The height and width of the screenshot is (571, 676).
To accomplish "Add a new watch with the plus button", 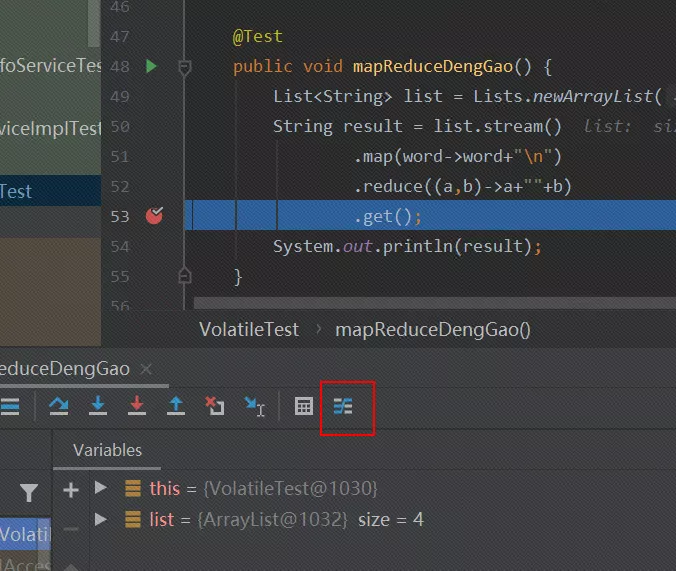I will click(x=70, y=490).
